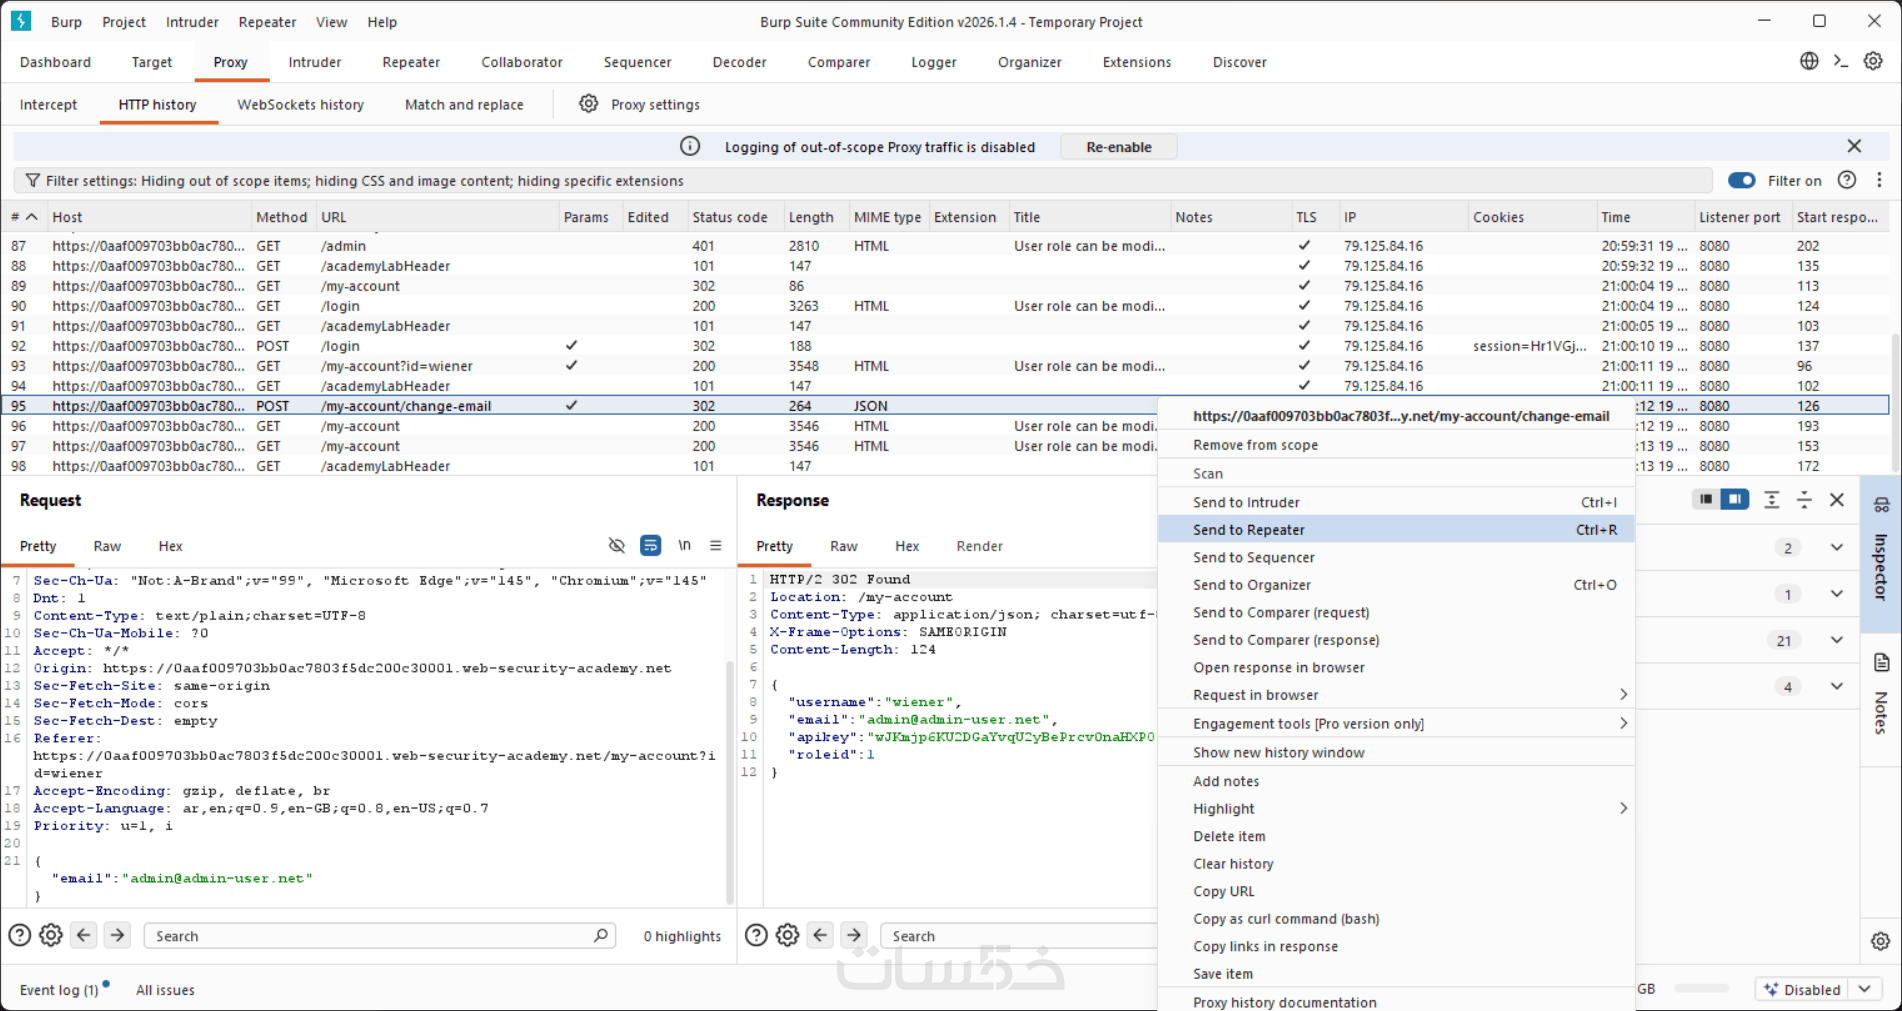Switch to the WebSockets history tab
The height and width of the screenshot is (1011, 1902).
(300, 105)
